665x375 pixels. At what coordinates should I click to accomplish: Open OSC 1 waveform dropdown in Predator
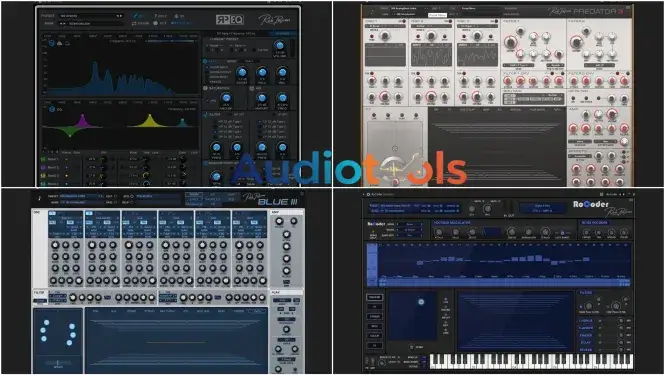point(385,26)
